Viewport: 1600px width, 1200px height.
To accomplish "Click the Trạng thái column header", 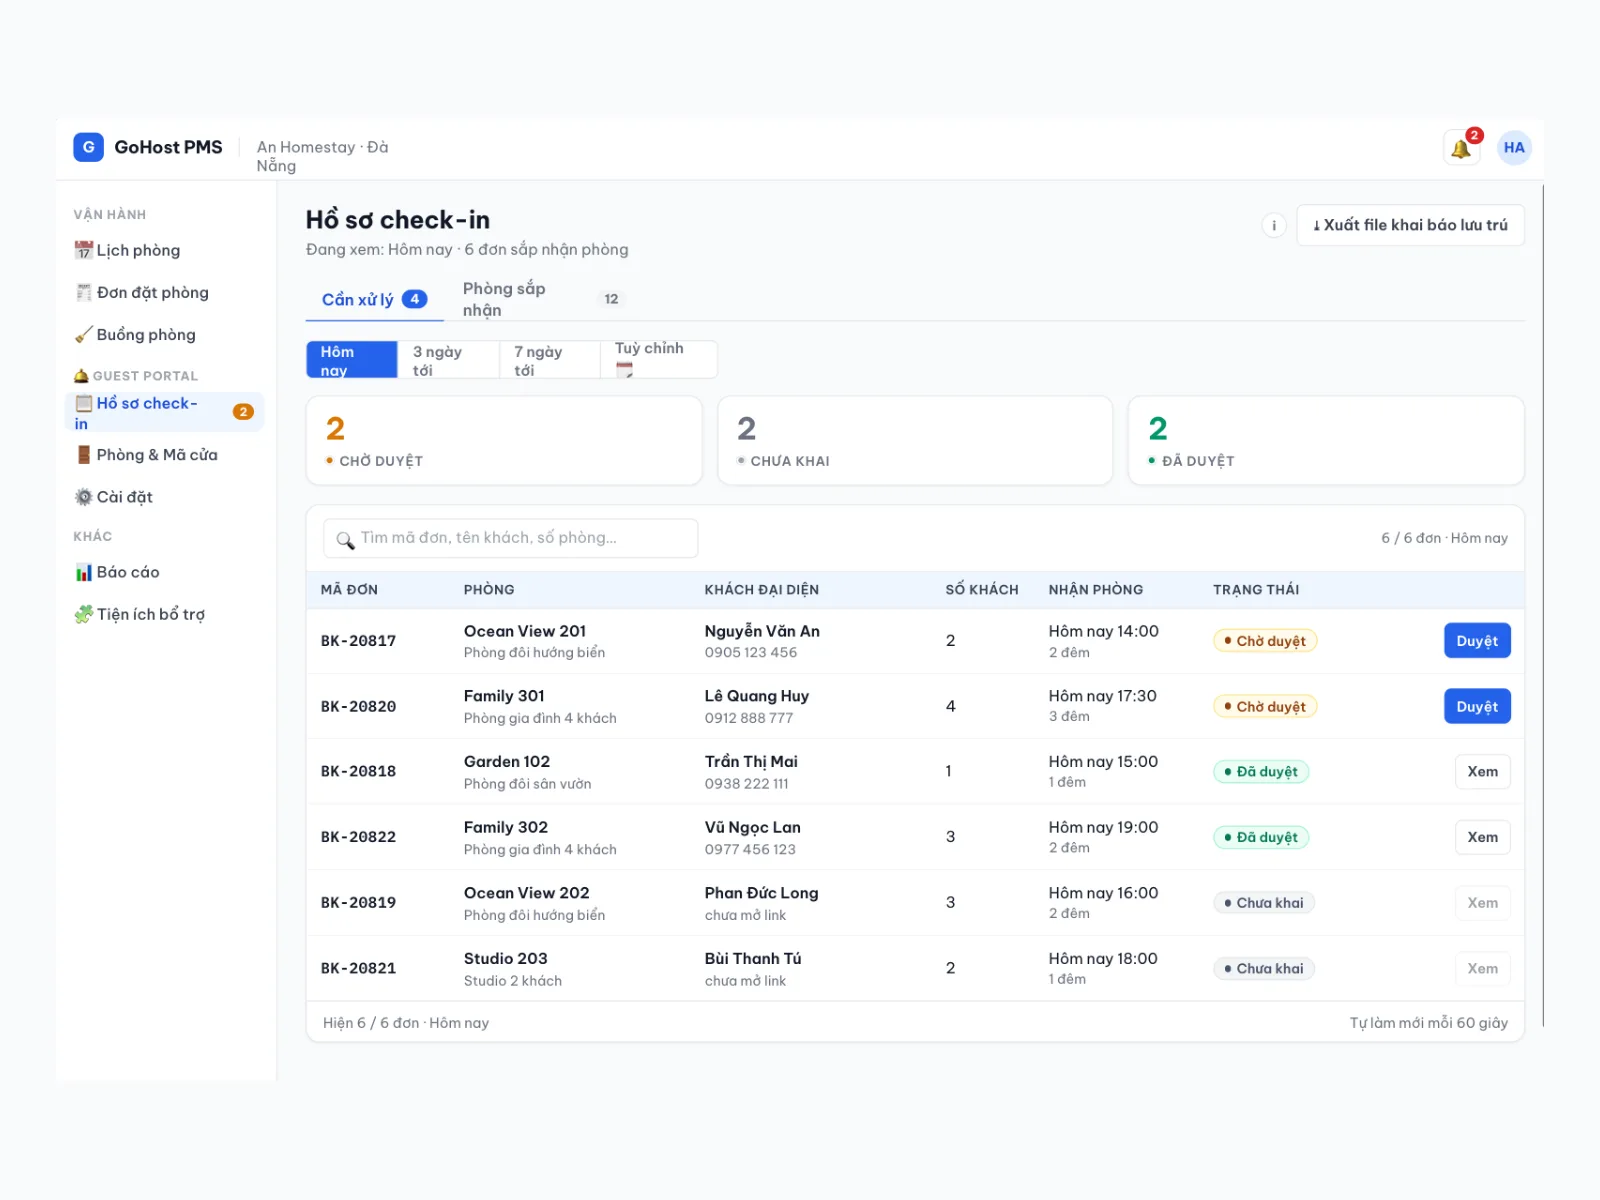I will pos(1256,590).
